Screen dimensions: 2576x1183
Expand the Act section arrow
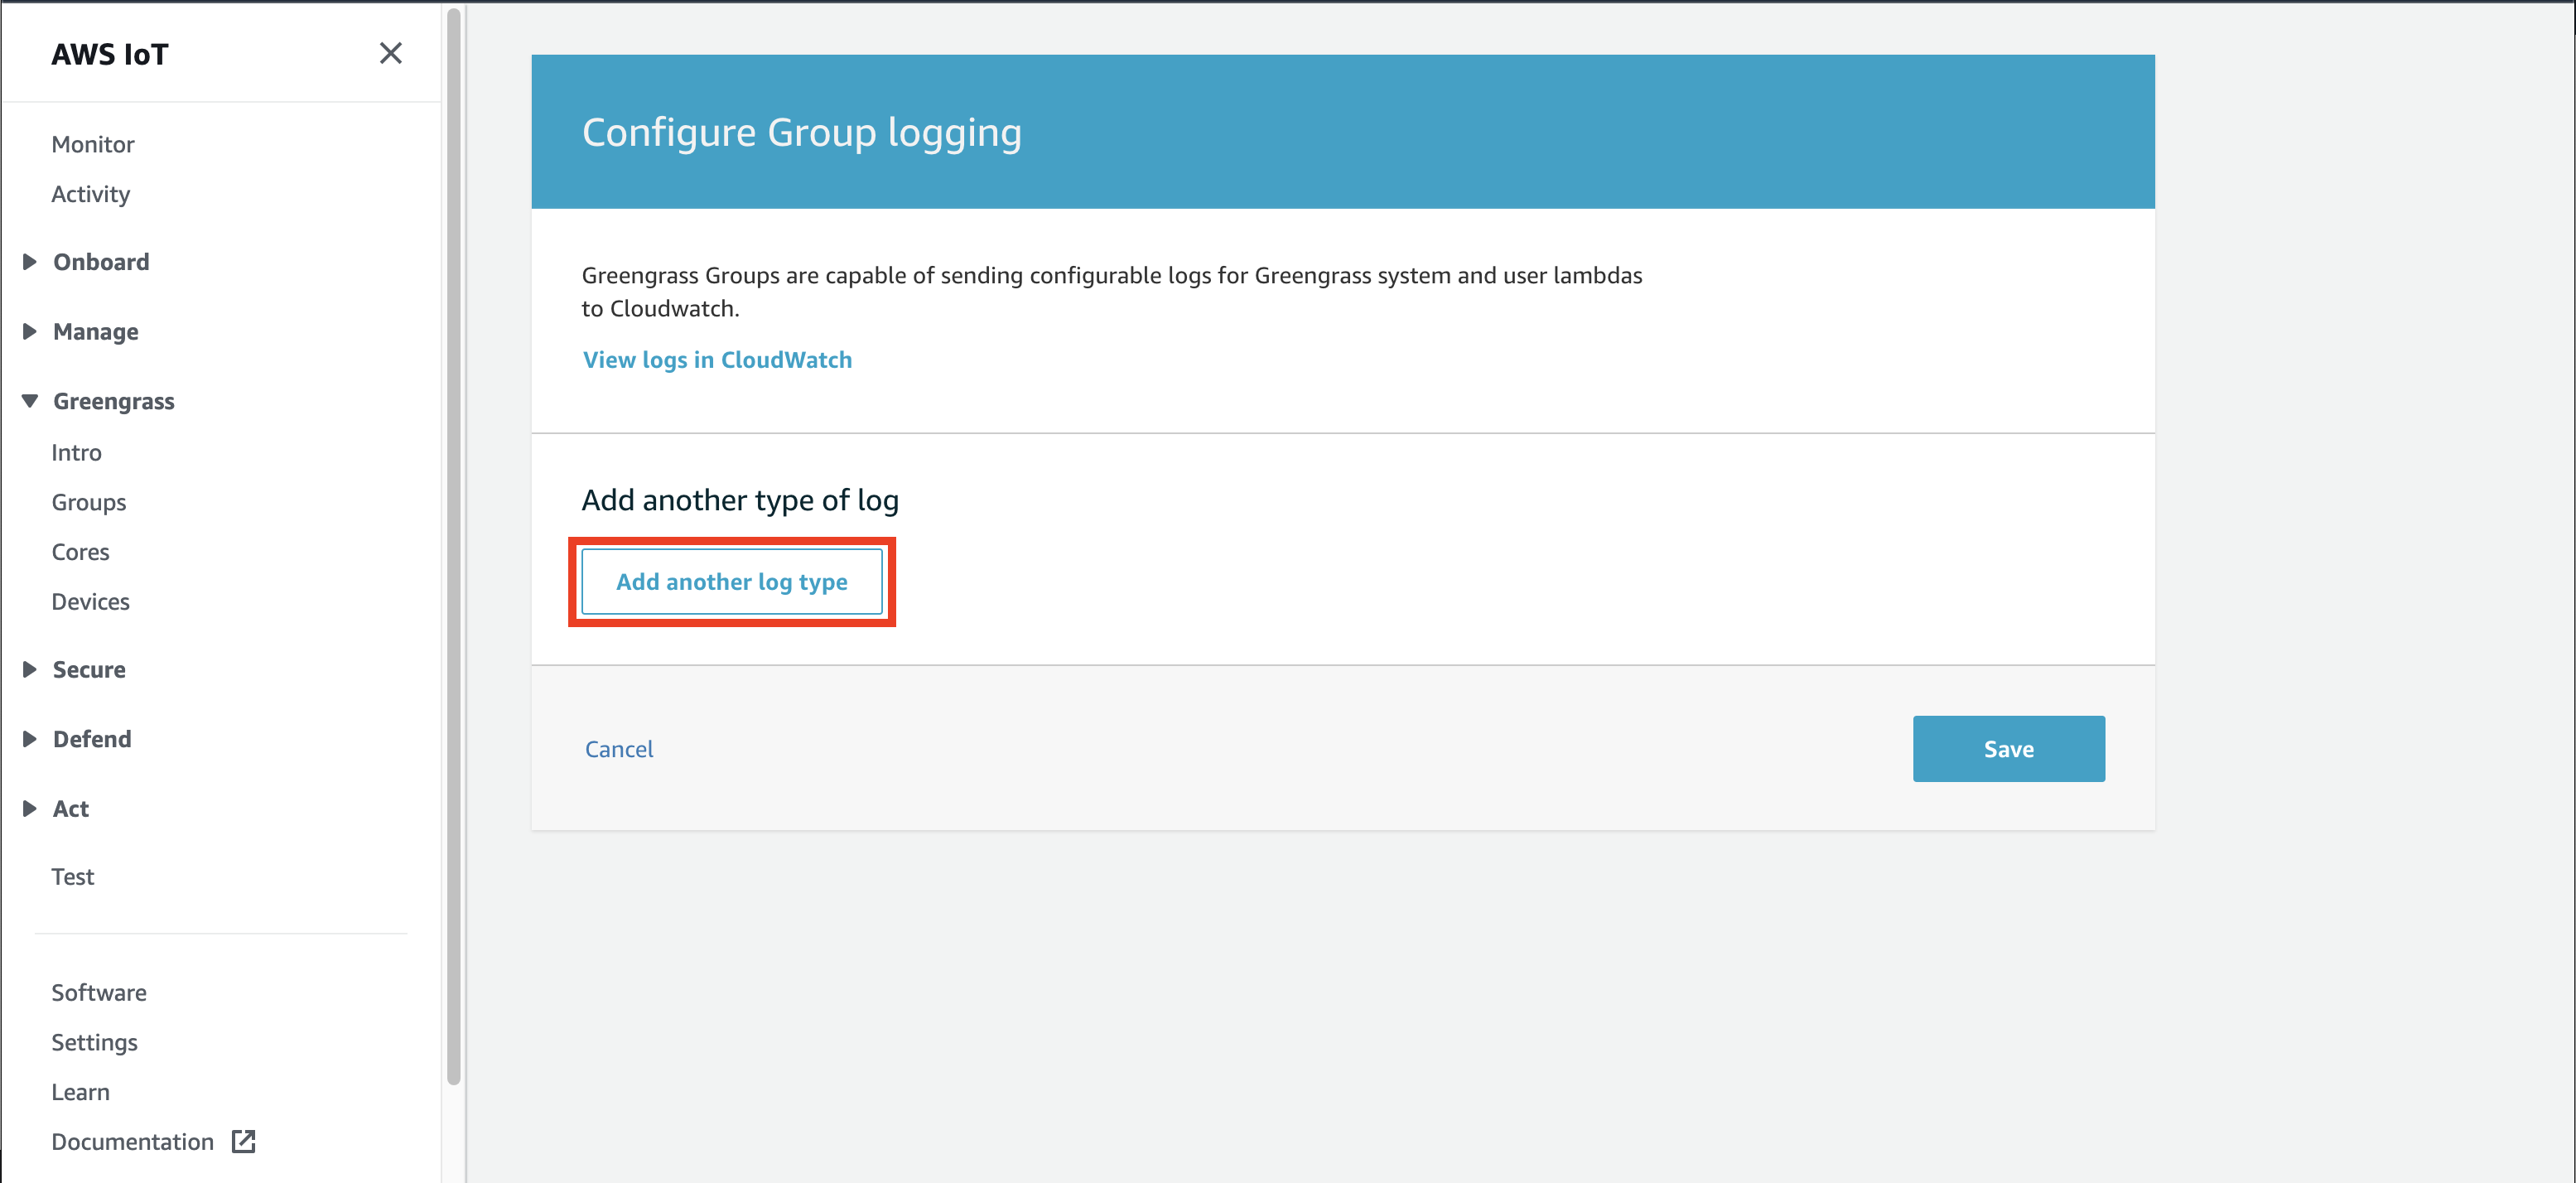[29, 808]
